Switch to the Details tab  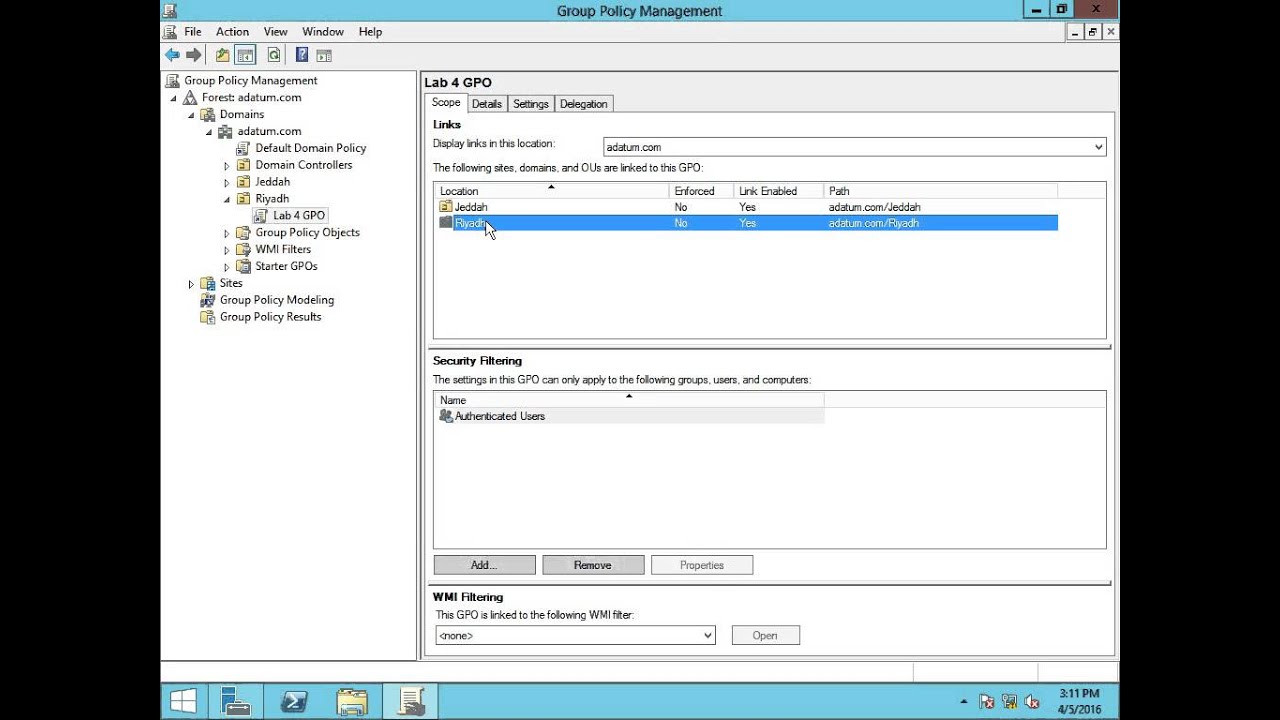pos(487,104)
